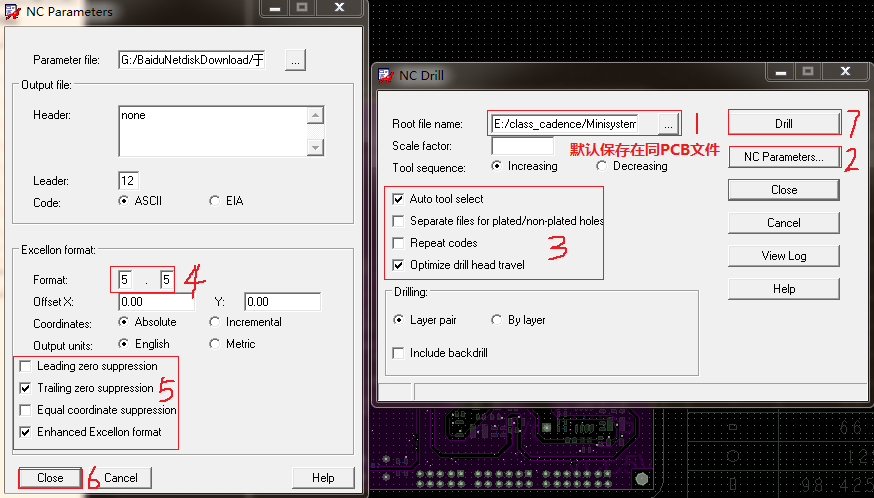Enable Leading zero suppression checkbox
Screen dimensions: 874x498
coord(25,367)
